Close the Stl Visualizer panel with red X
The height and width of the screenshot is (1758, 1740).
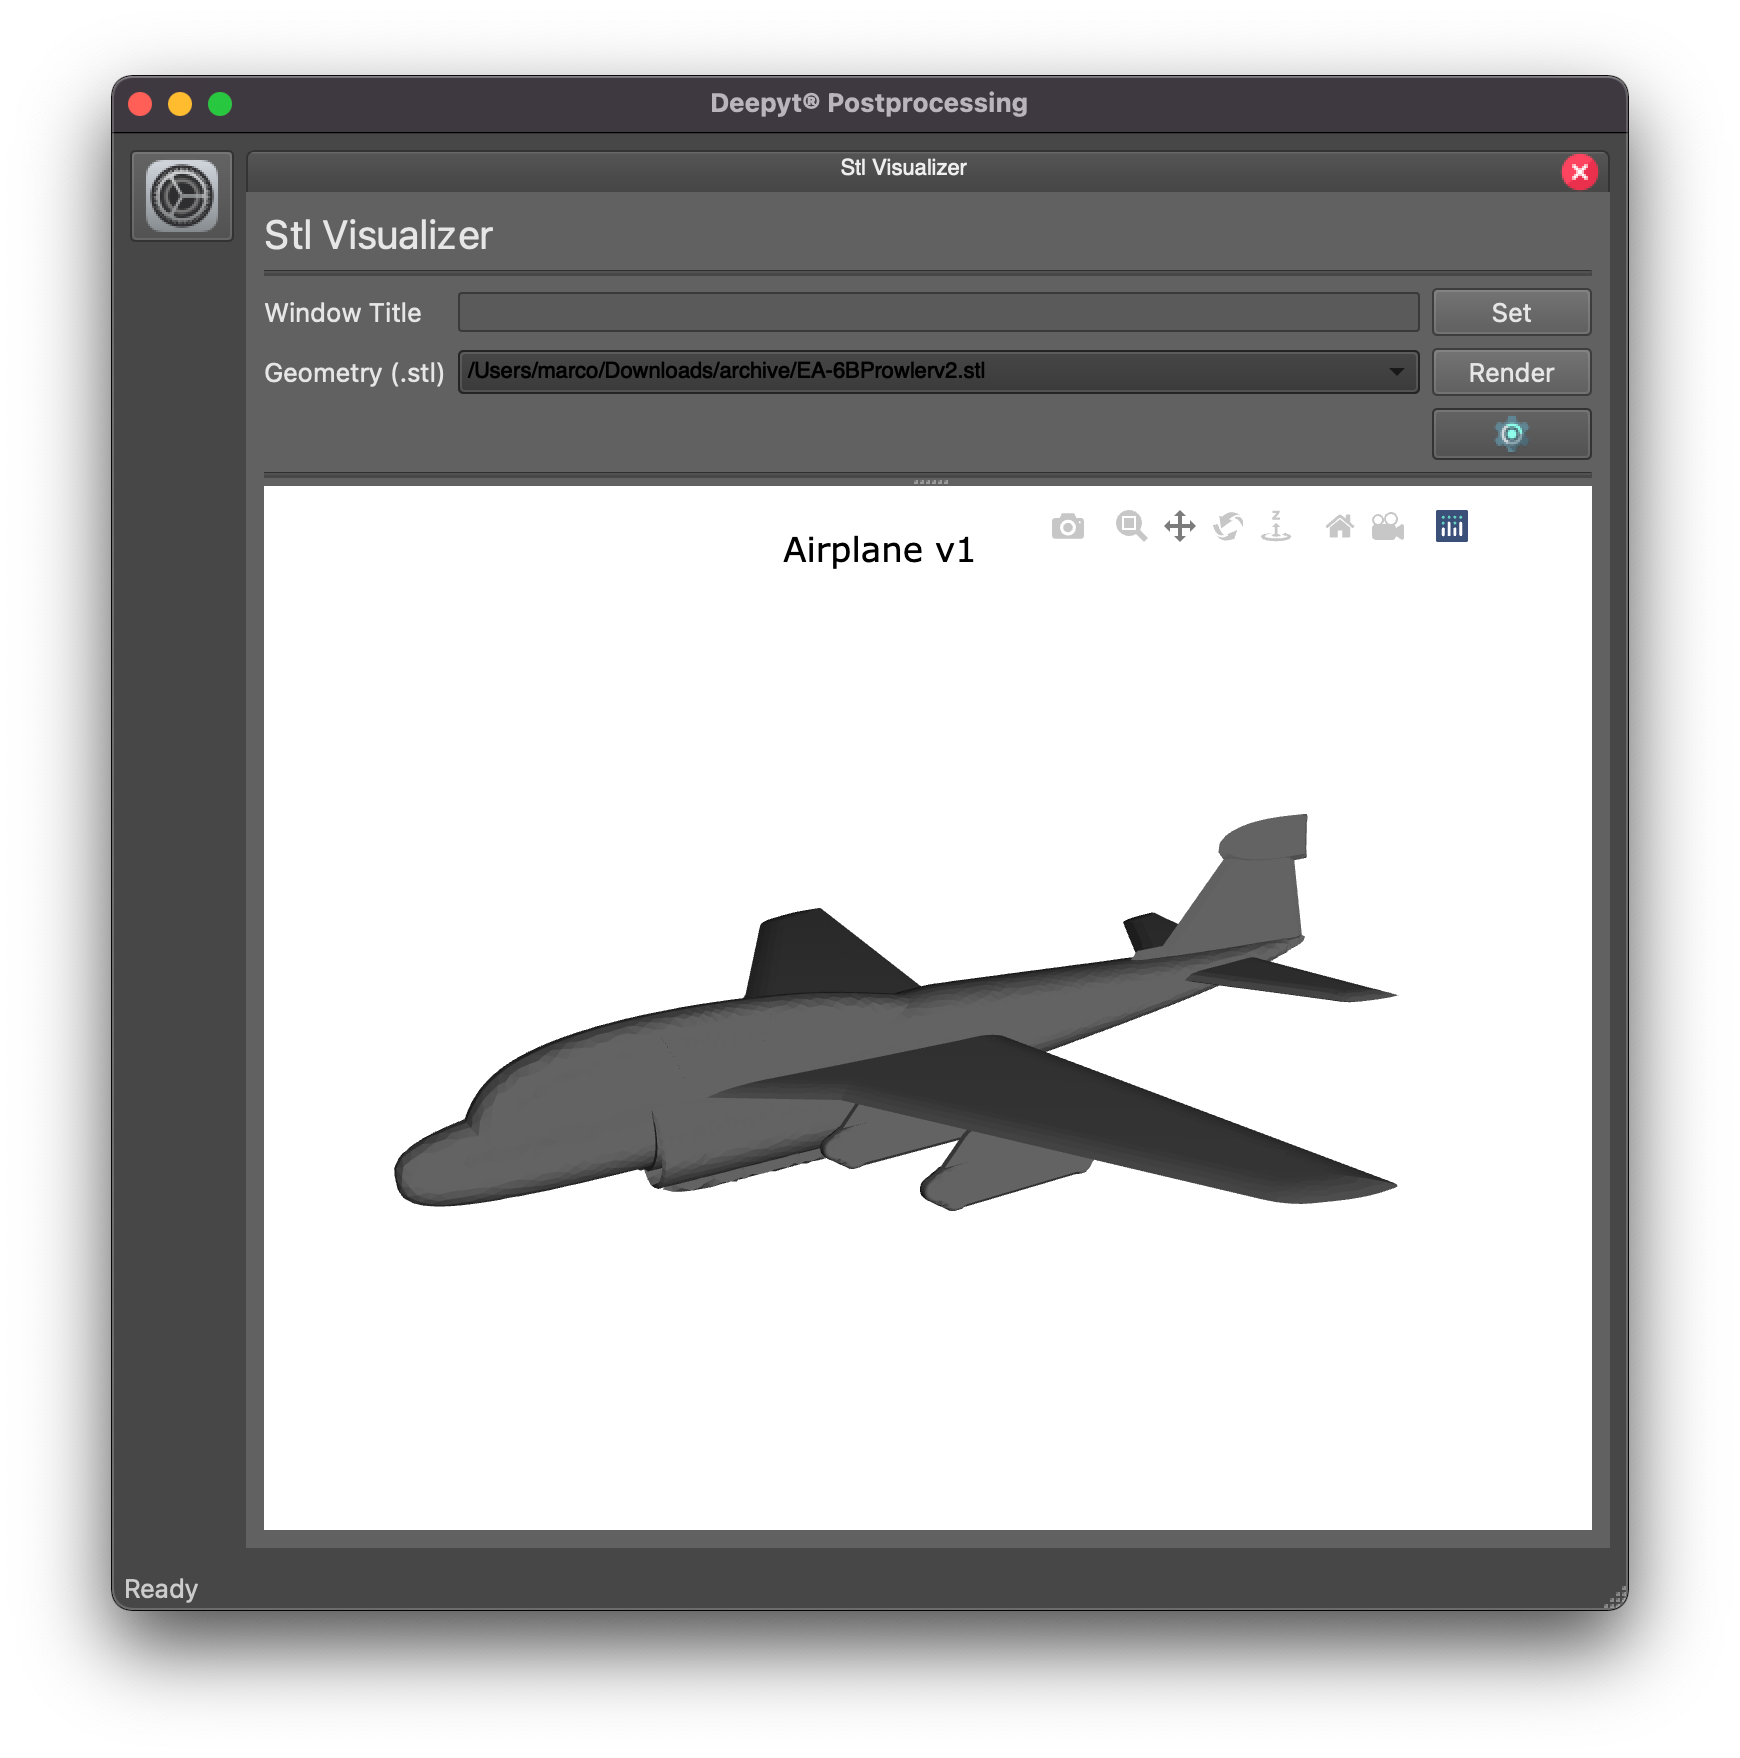tap(1580, 172)
